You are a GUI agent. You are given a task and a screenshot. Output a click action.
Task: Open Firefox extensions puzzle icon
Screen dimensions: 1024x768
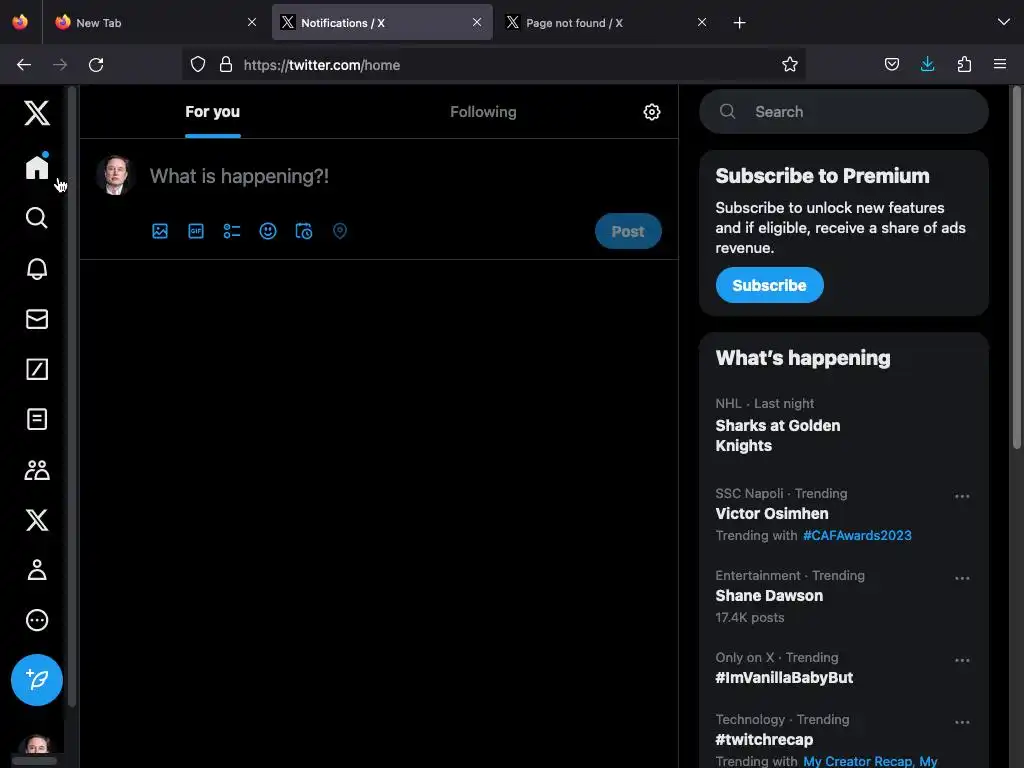(x=964, y=64)
